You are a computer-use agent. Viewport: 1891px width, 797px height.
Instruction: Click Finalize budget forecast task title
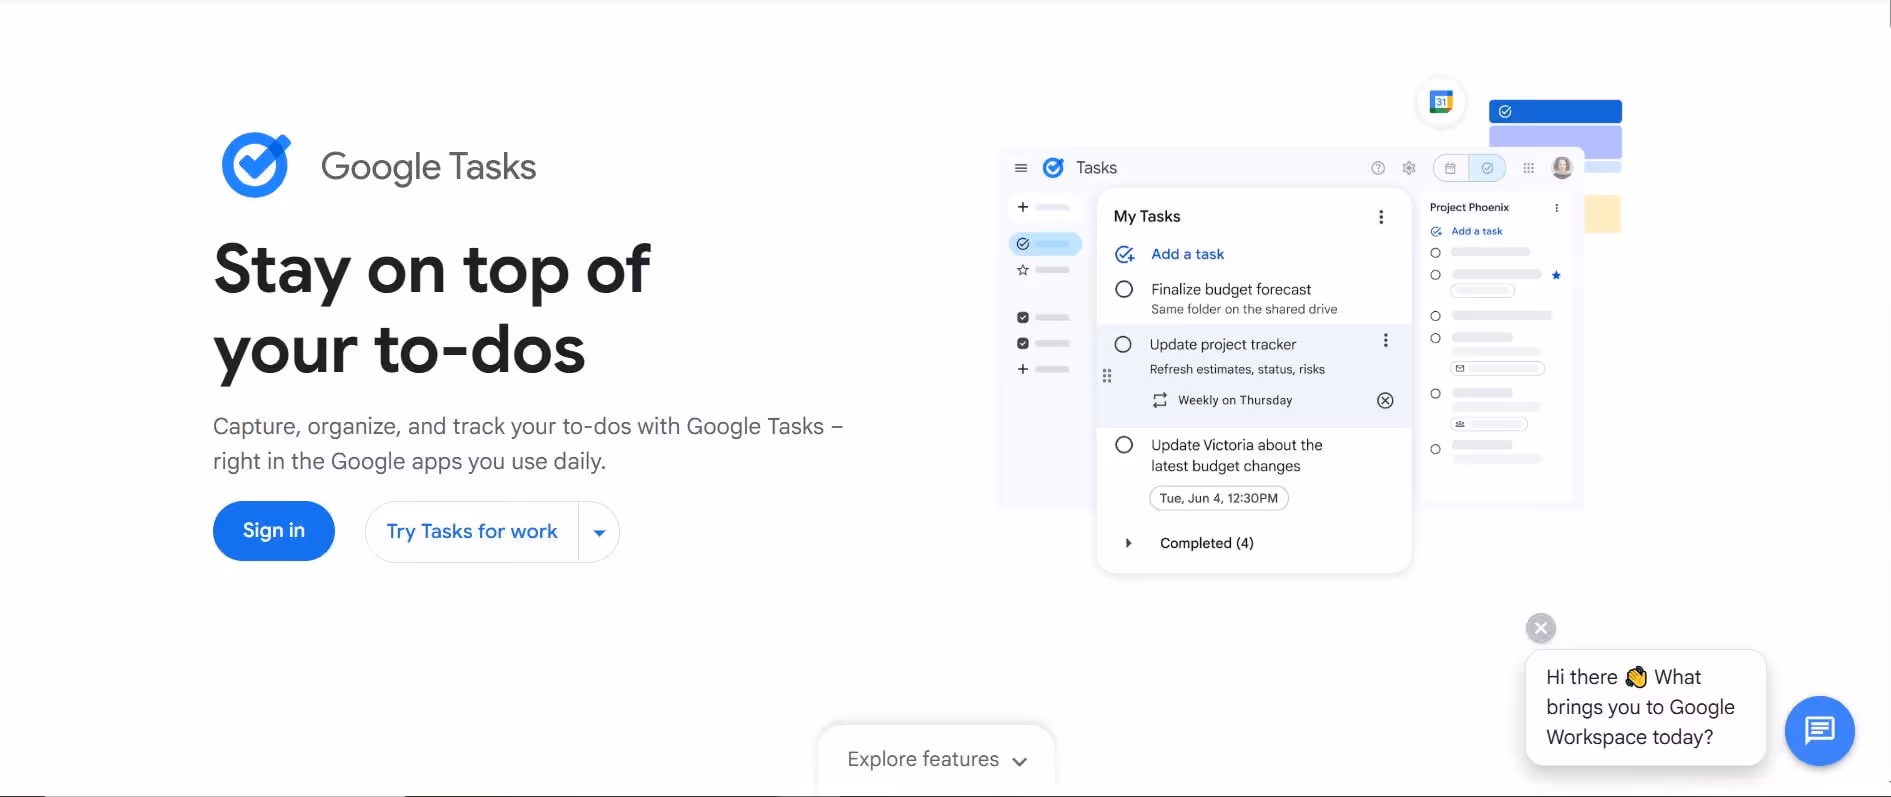click(1231, 289)
